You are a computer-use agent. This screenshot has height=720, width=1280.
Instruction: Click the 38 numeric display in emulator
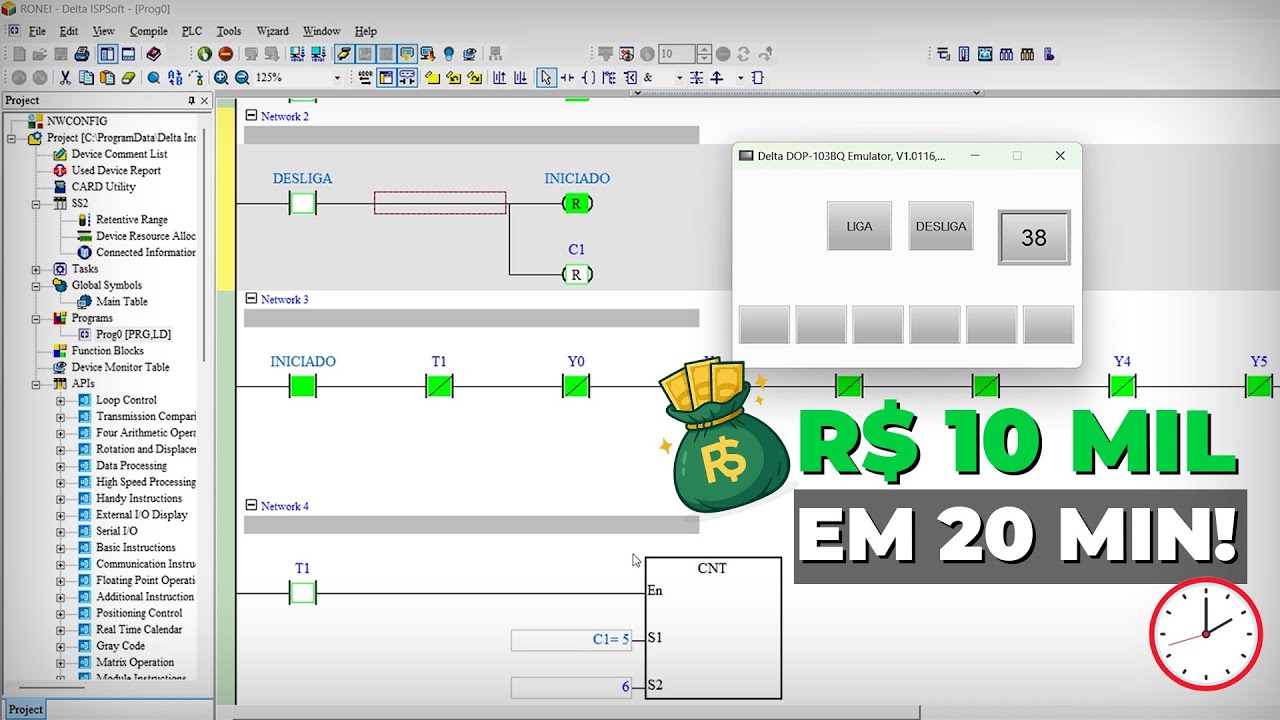pyautogui.click(x=1034, y=237)
